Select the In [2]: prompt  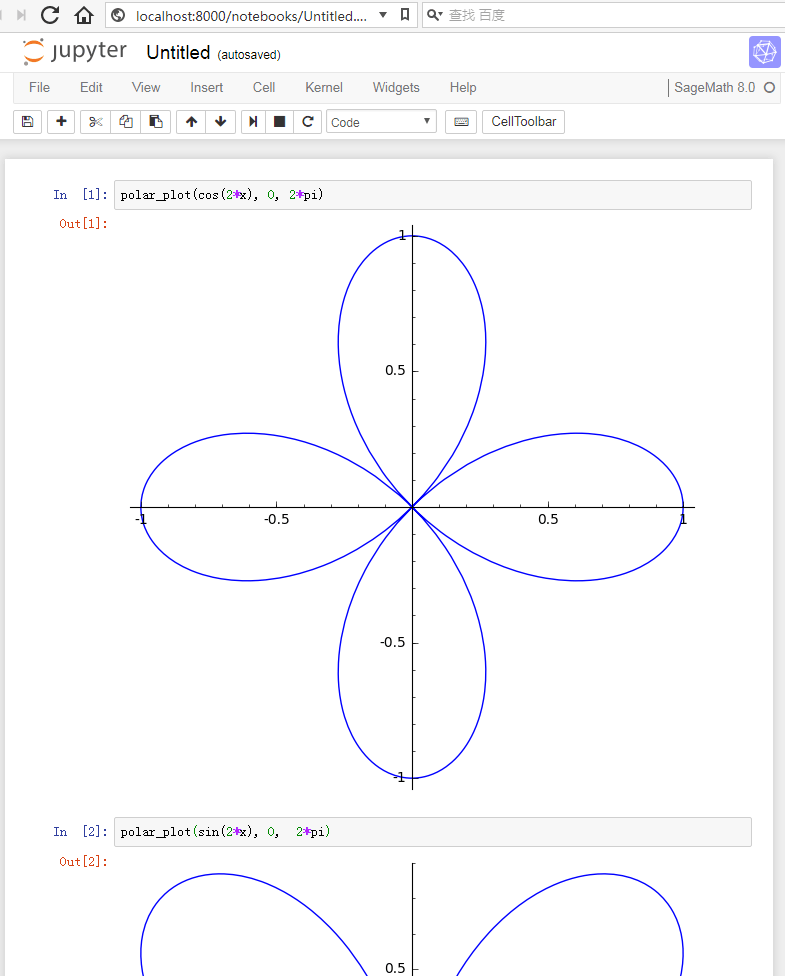tap(80, 832)
